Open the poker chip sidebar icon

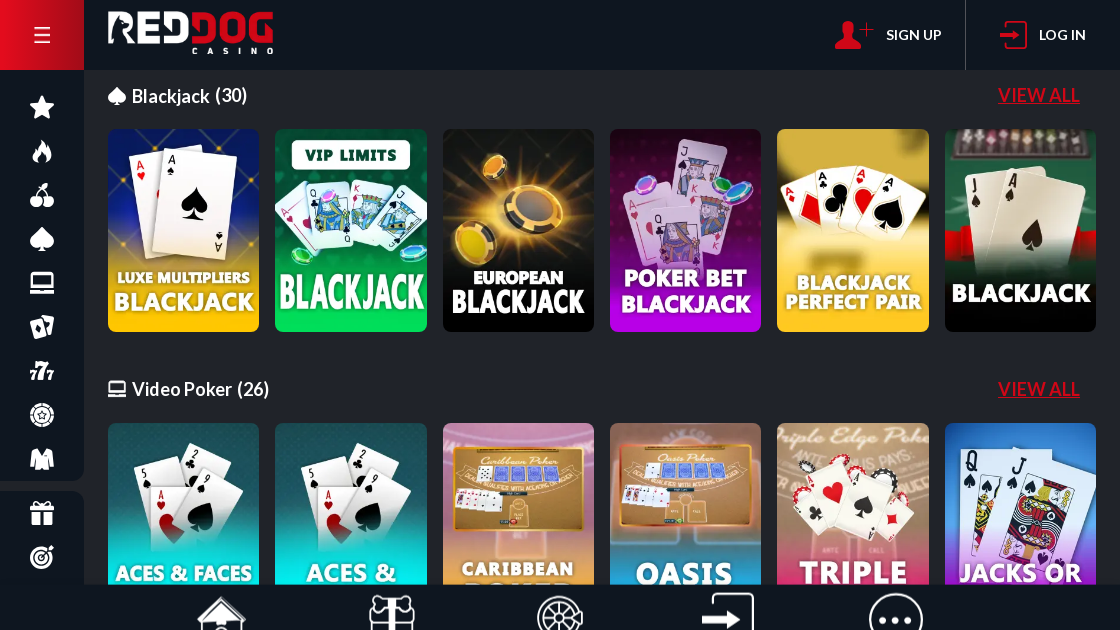point(42,415)
